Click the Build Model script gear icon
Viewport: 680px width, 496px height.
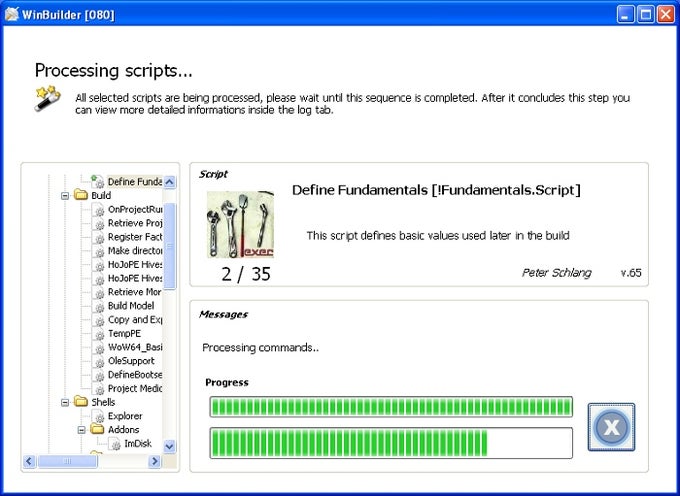point(99,307)
